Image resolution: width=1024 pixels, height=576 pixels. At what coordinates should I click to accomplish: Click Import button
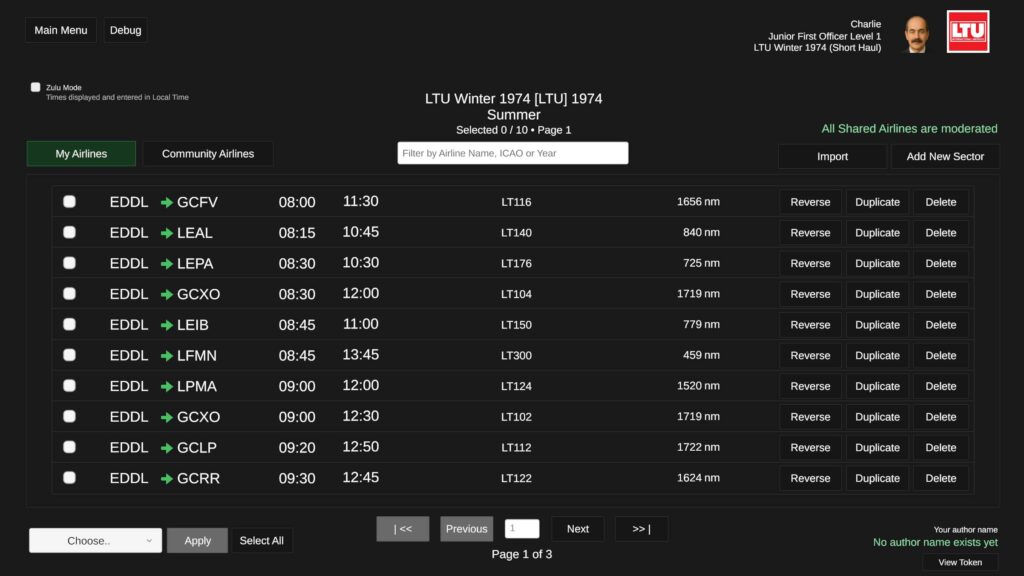coord(832,156)
